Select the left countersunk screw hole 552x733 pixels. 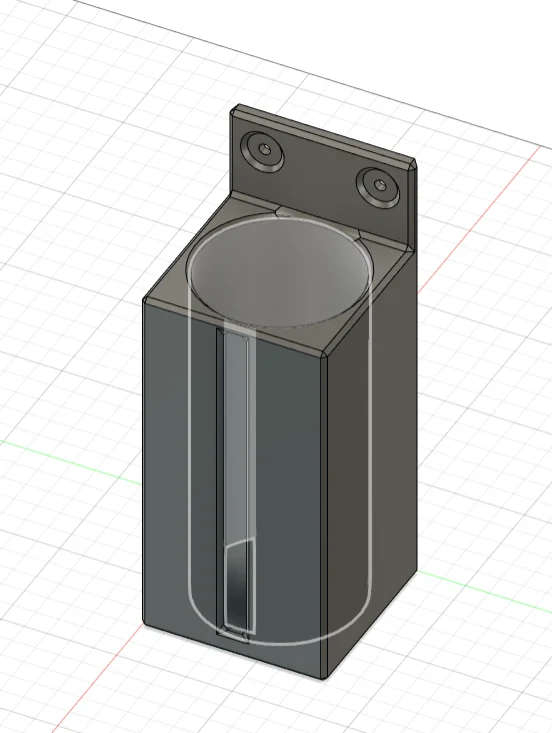(263, 151)
